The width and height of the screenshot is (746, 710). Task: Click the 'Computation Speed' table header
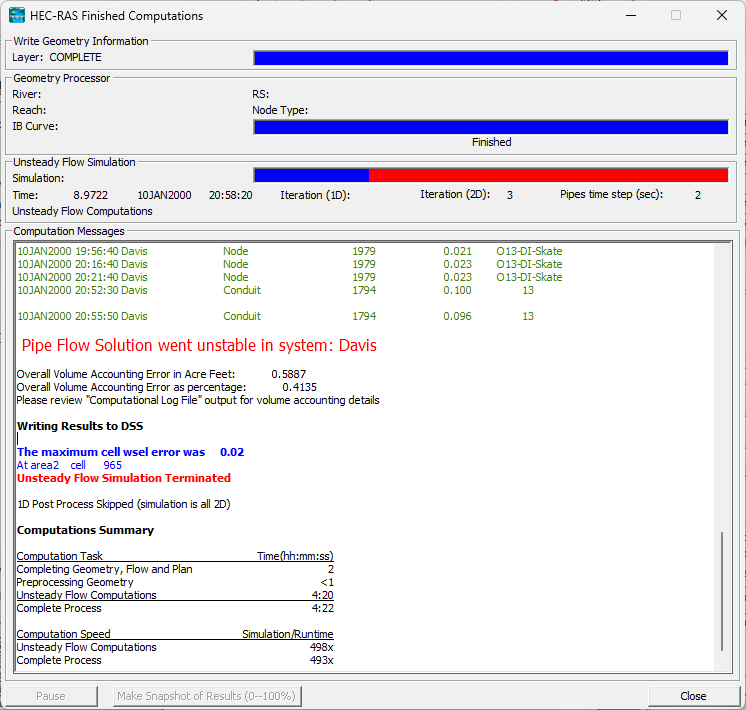(63, 634)
